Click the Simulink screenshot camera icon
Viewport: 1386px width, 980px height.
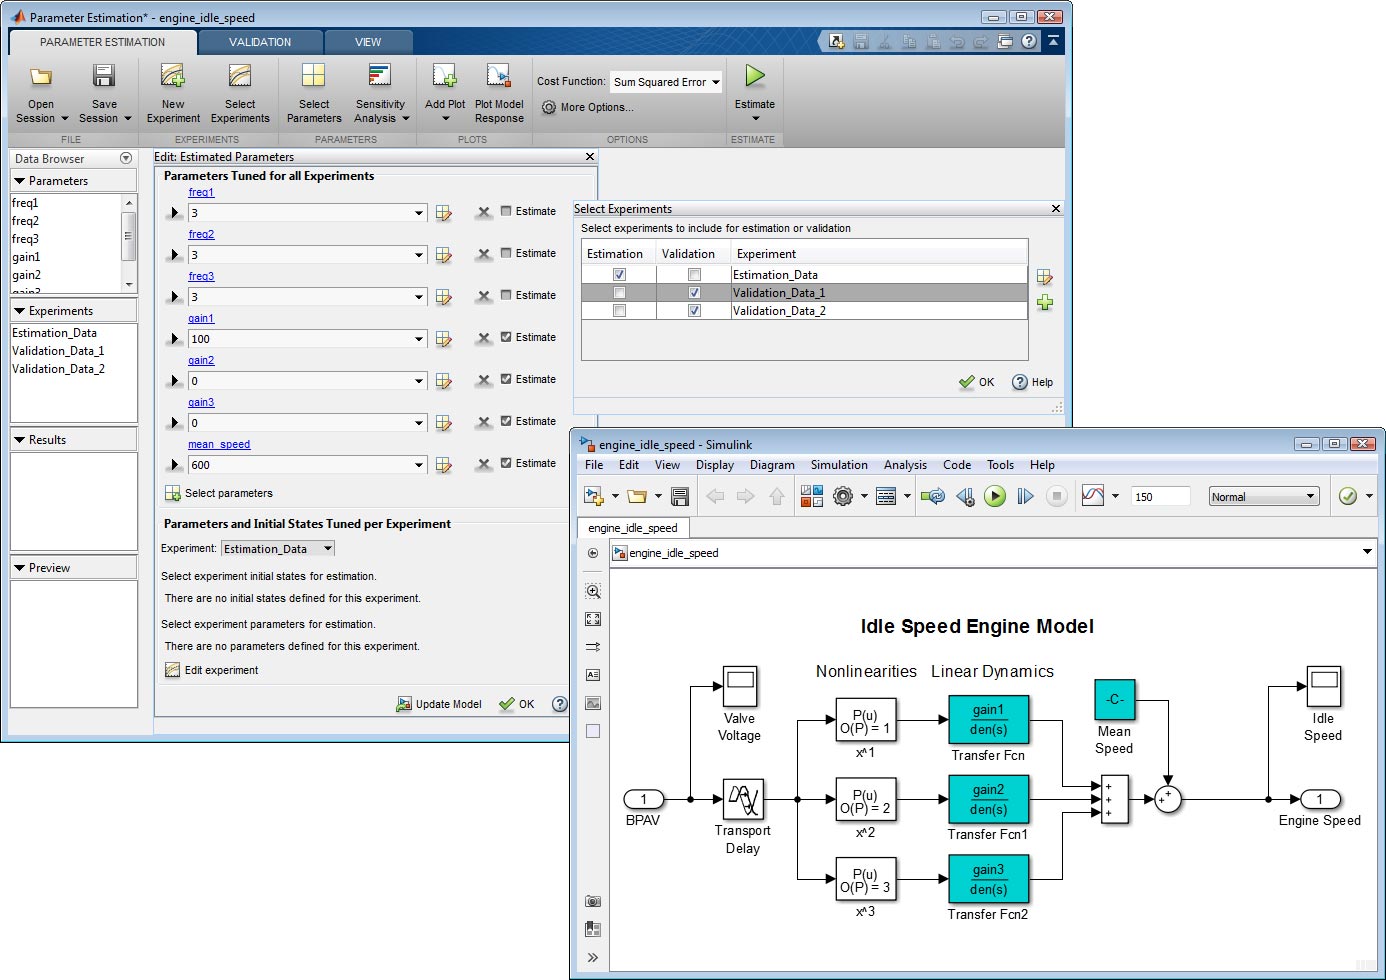click(x=593, y=901)
